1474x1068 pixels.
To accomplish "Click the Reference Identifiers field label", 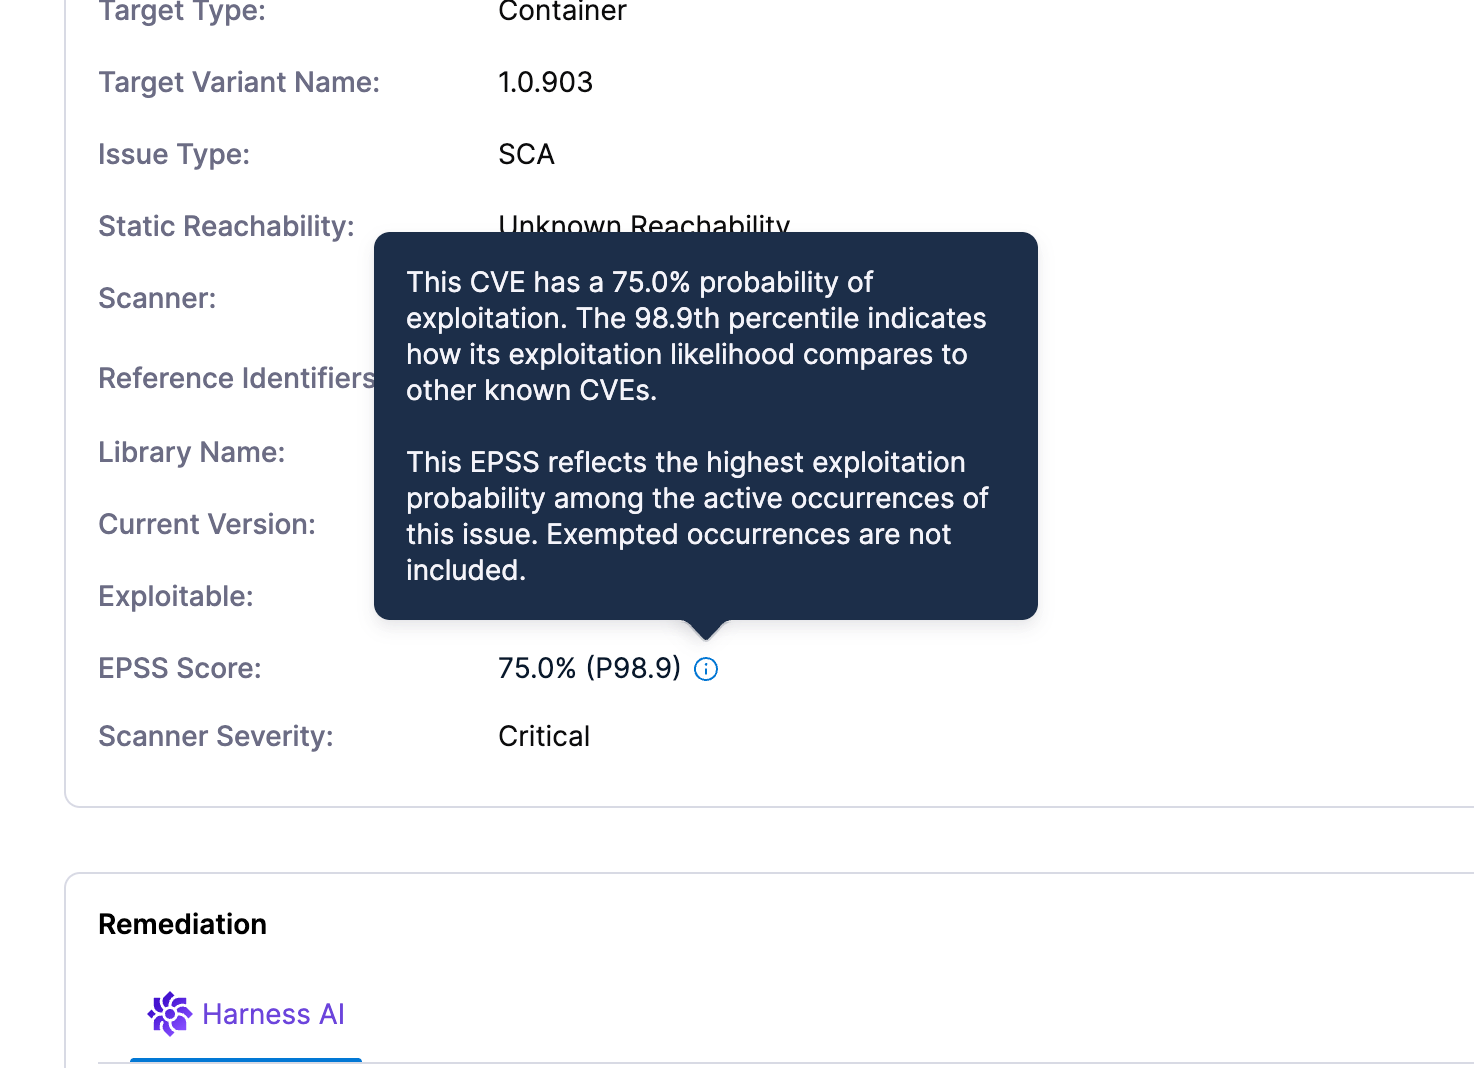I will click(x=236, y=378).
